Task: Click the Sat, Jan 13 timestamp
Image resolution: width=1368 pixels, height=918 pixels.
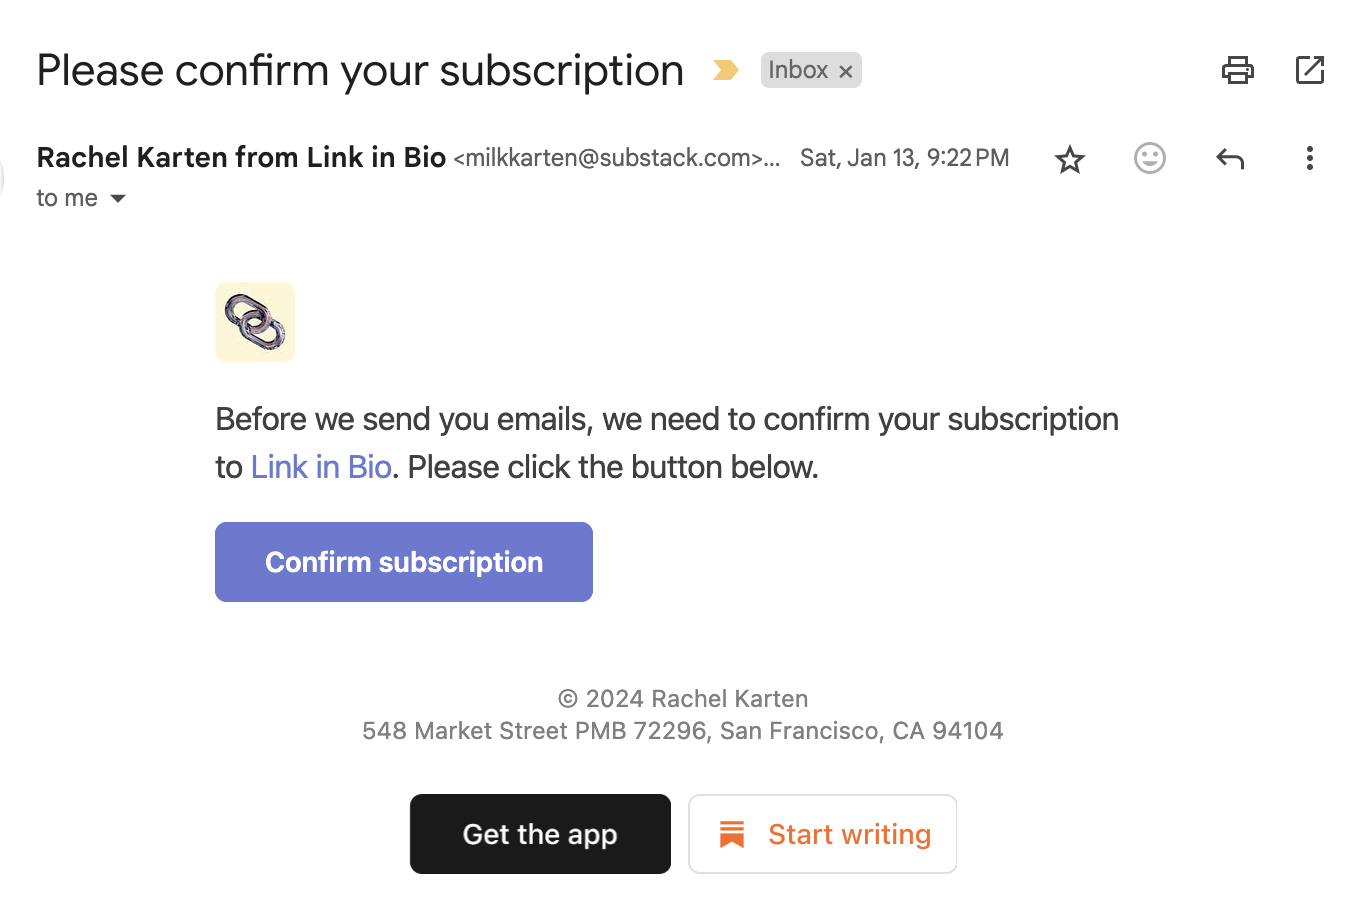Action: [x=904, y=158]
